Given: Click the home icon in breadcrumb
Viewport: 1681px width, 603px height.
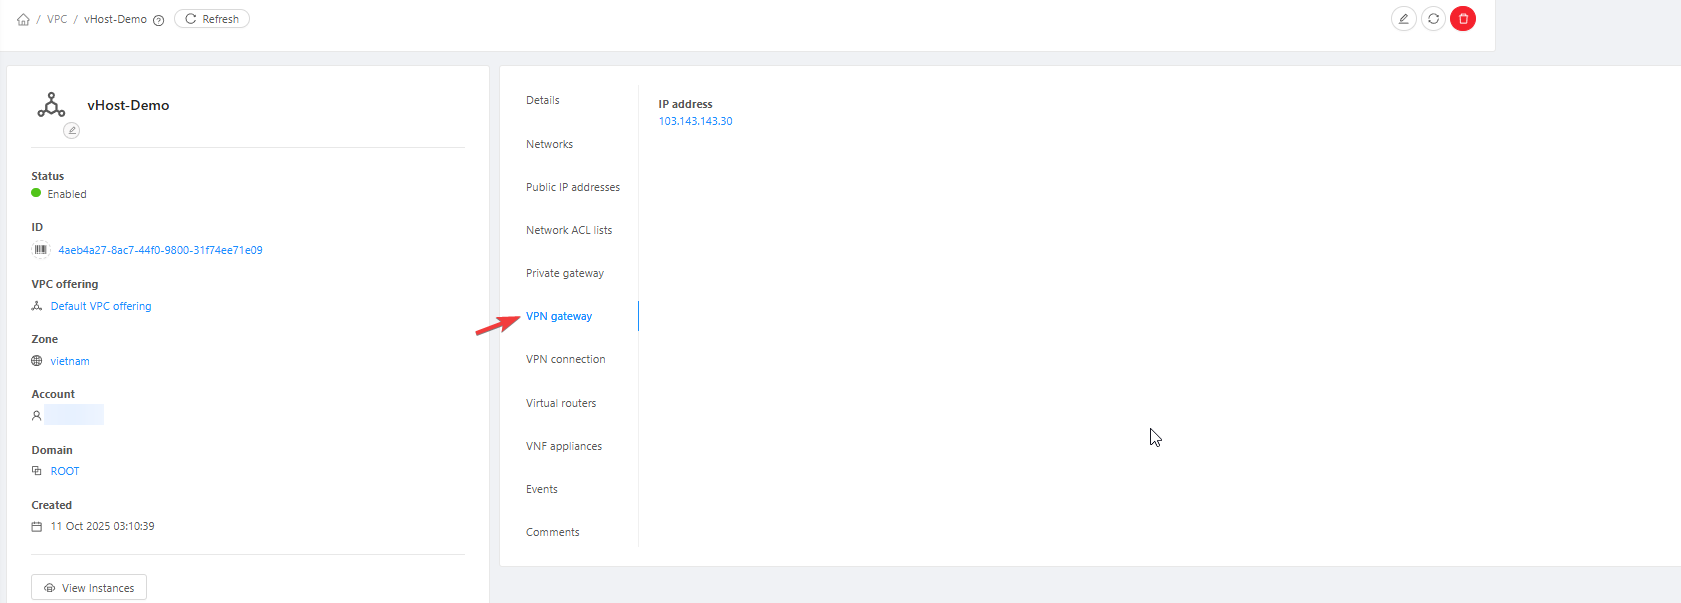Looking at the screenshot, I should coord(23,19).
